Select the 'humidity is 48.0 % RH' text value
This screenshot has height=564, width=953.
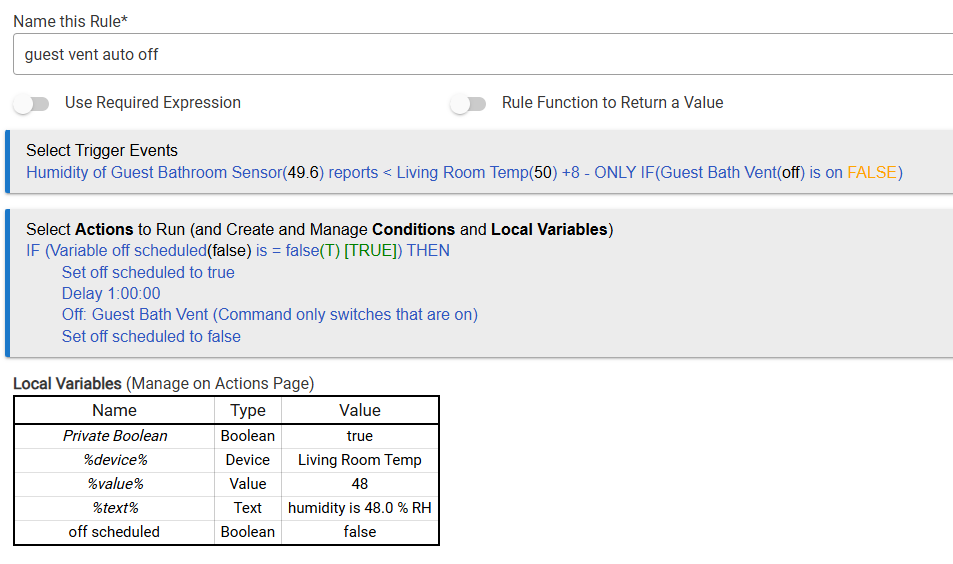(x=360, y=508)
